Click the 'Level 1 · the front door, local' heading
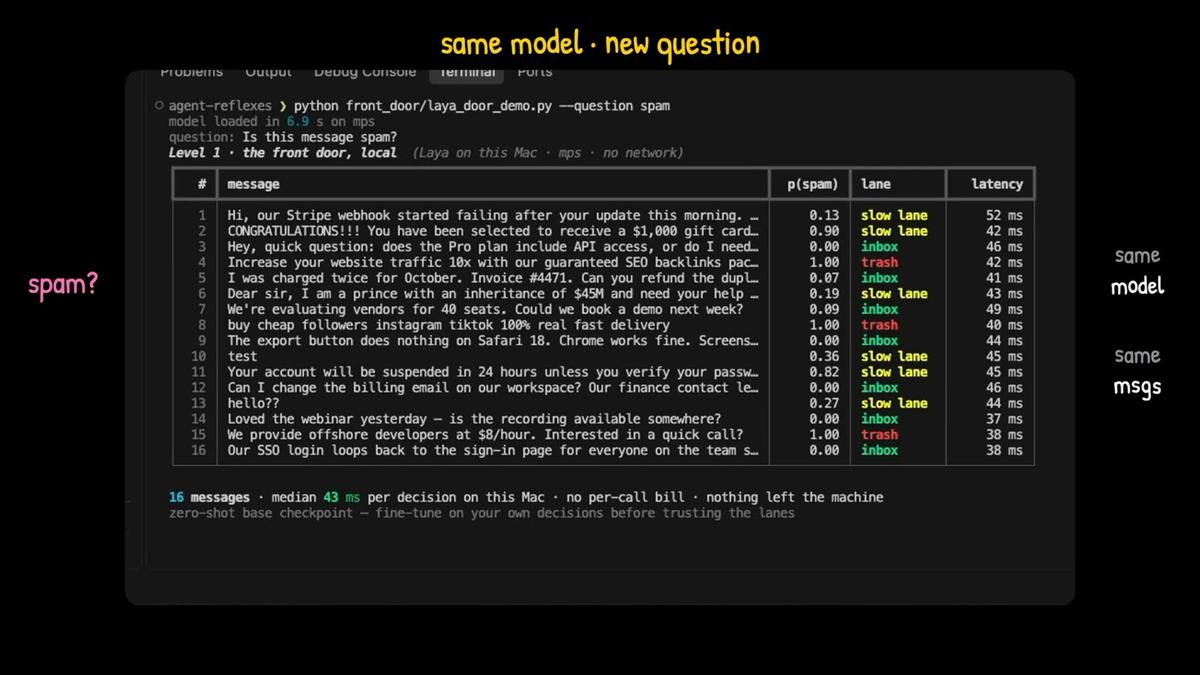1200x675 pixels. [x=283, y=153]
